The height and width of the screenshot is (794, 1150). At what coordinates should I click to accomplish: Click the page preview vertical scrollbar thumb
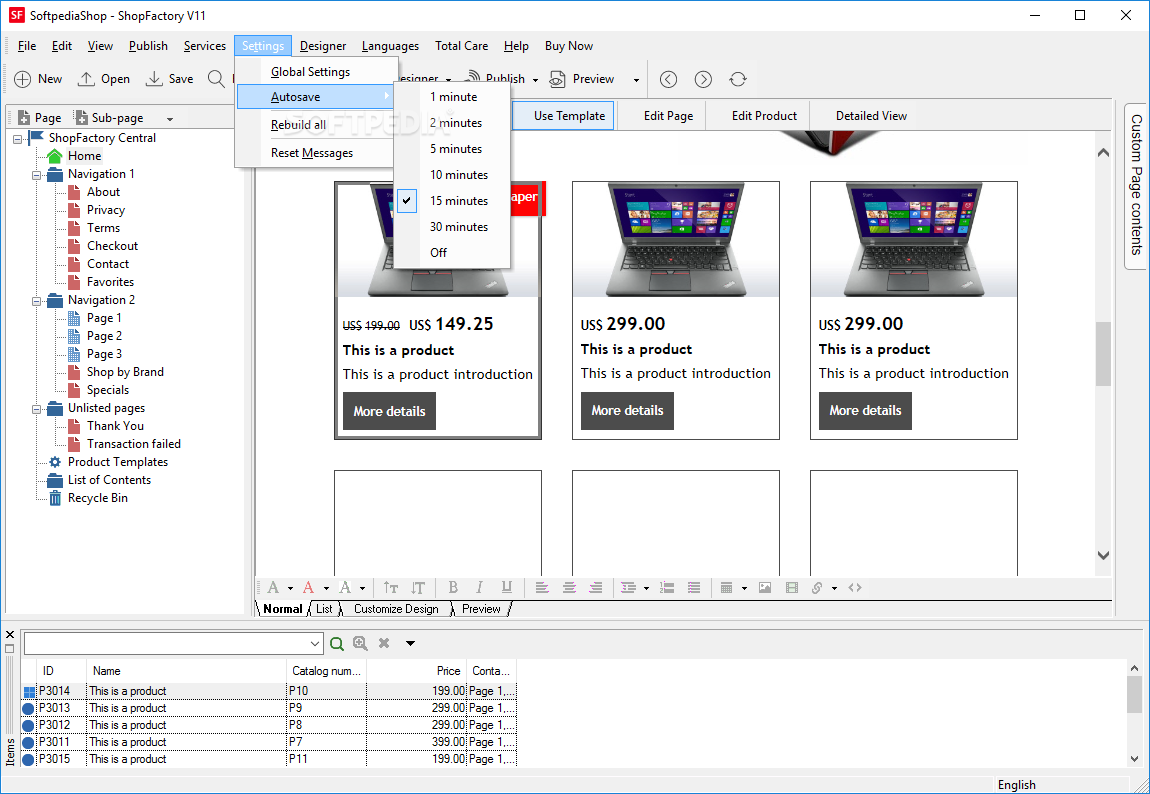pyautogui.click(x=1103, y=354)
